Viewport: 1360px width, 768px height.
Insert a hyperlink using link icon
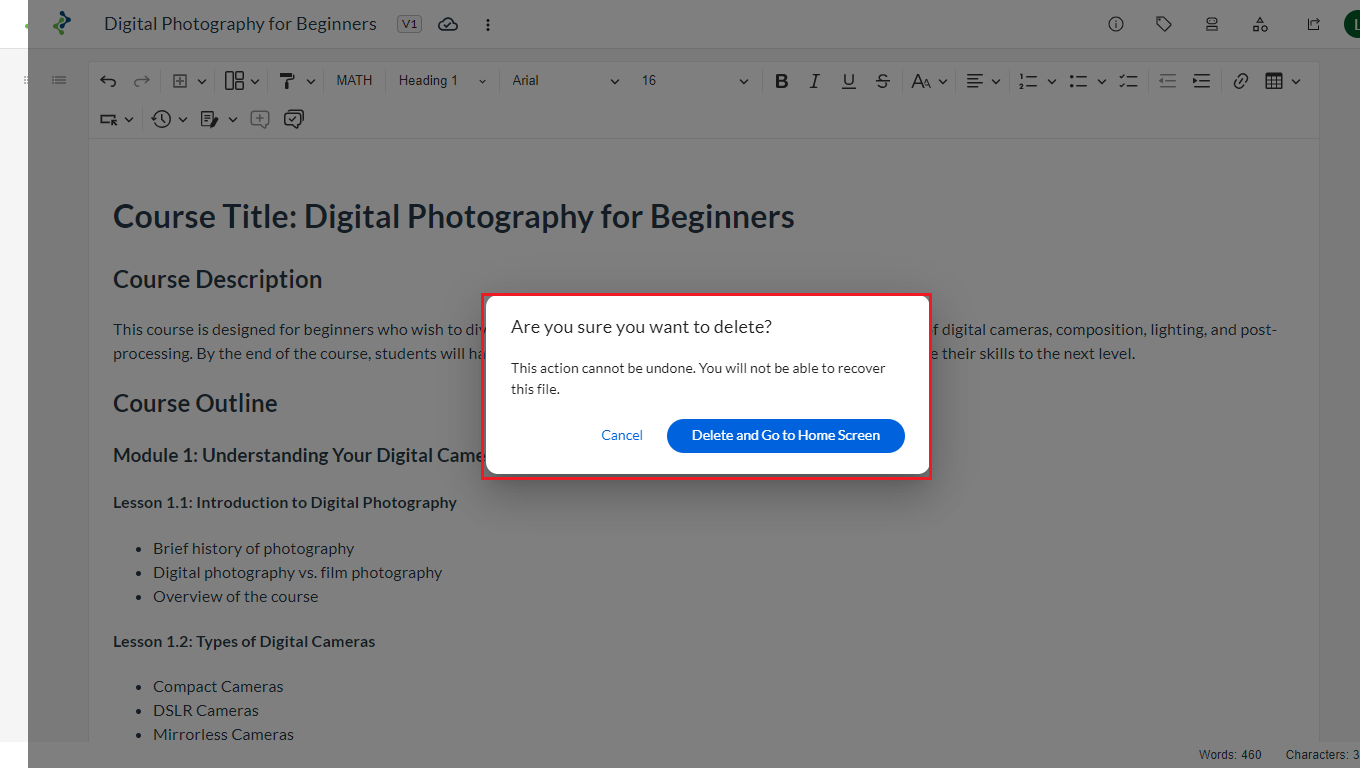[x=1241, y=81]
